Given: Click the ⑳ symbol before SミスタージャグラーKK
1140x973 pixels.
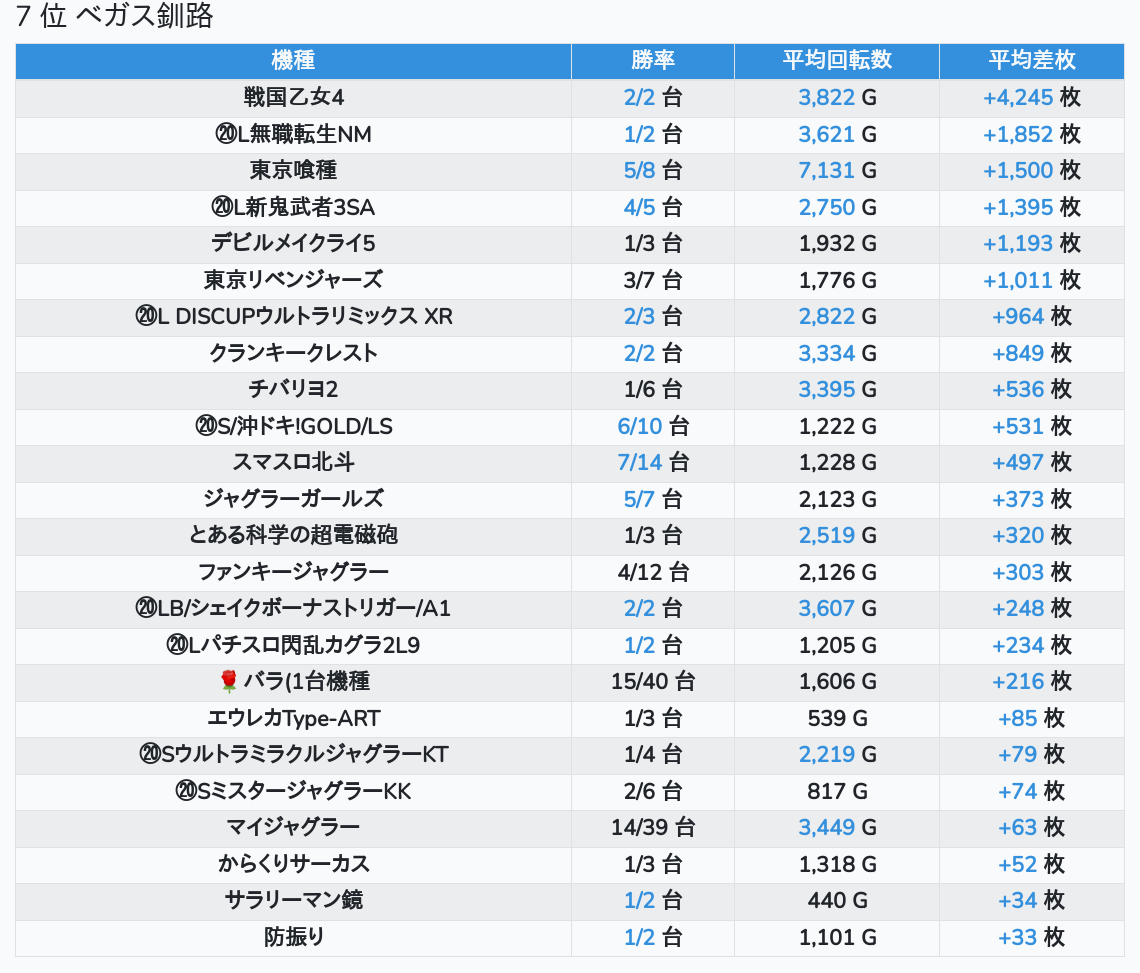Looking at the screenshot, I should point(186,792).
